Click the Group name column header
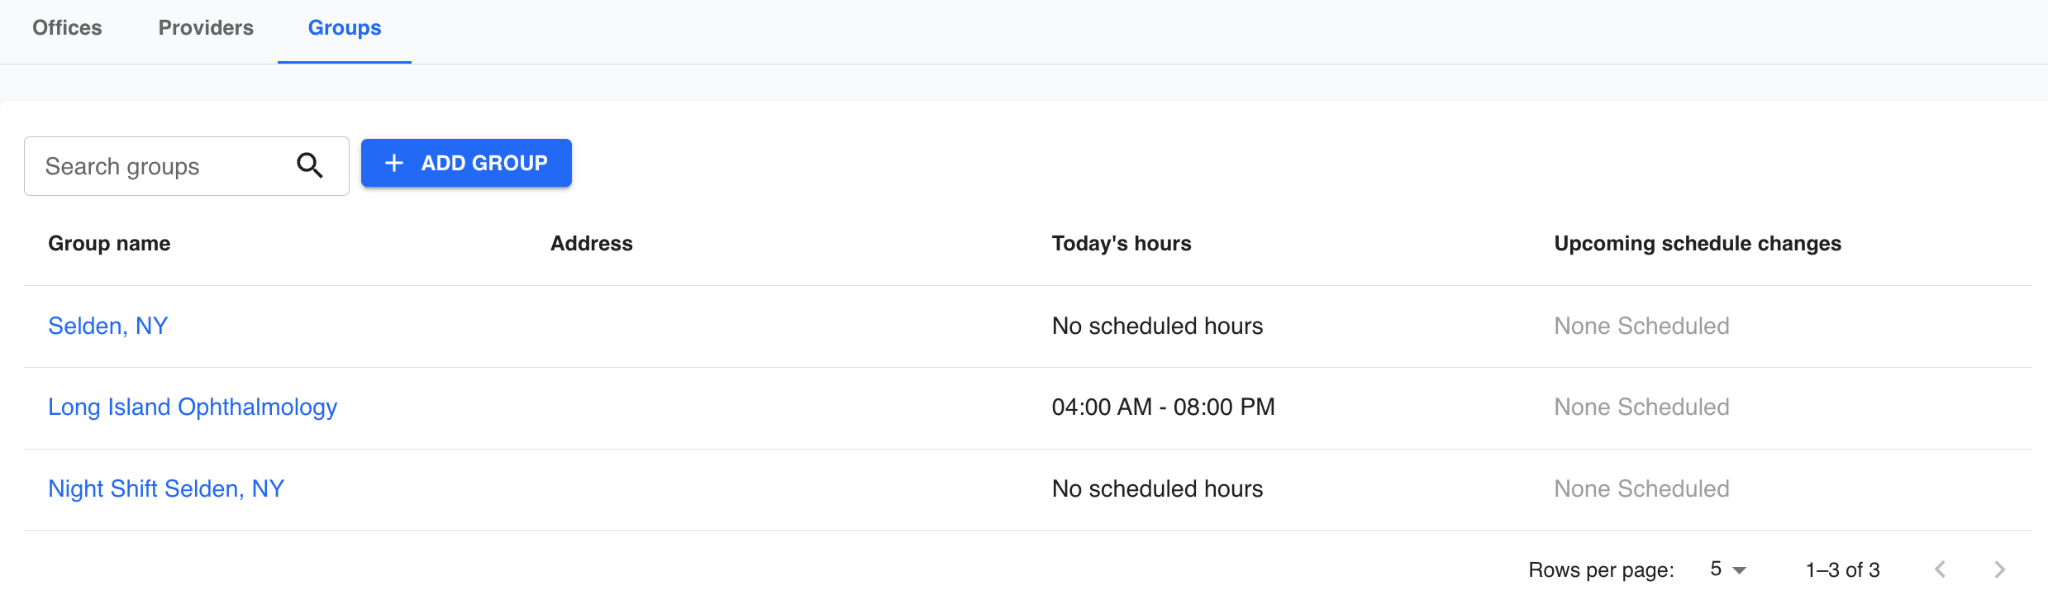 click(109, 244)
